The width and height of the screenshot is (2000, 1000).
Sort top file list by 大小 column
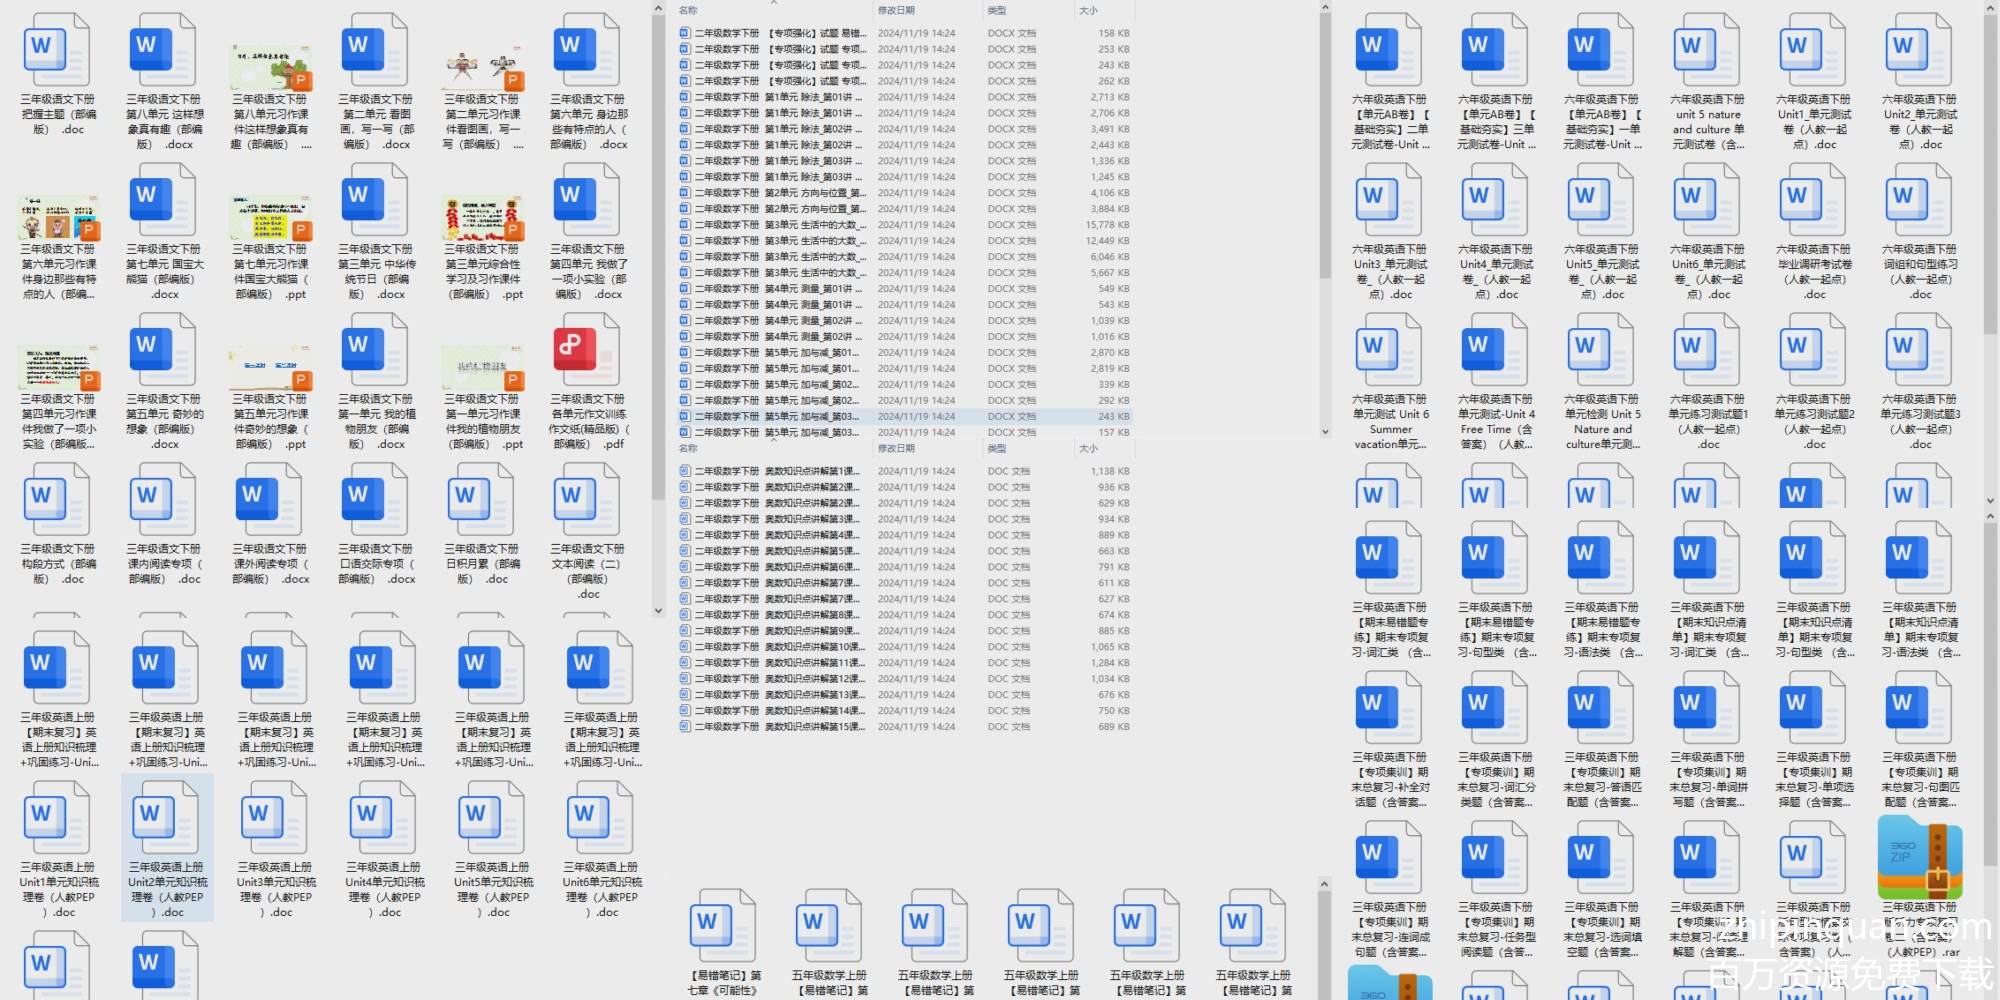pyautogui.click(x=1088, y=10)
